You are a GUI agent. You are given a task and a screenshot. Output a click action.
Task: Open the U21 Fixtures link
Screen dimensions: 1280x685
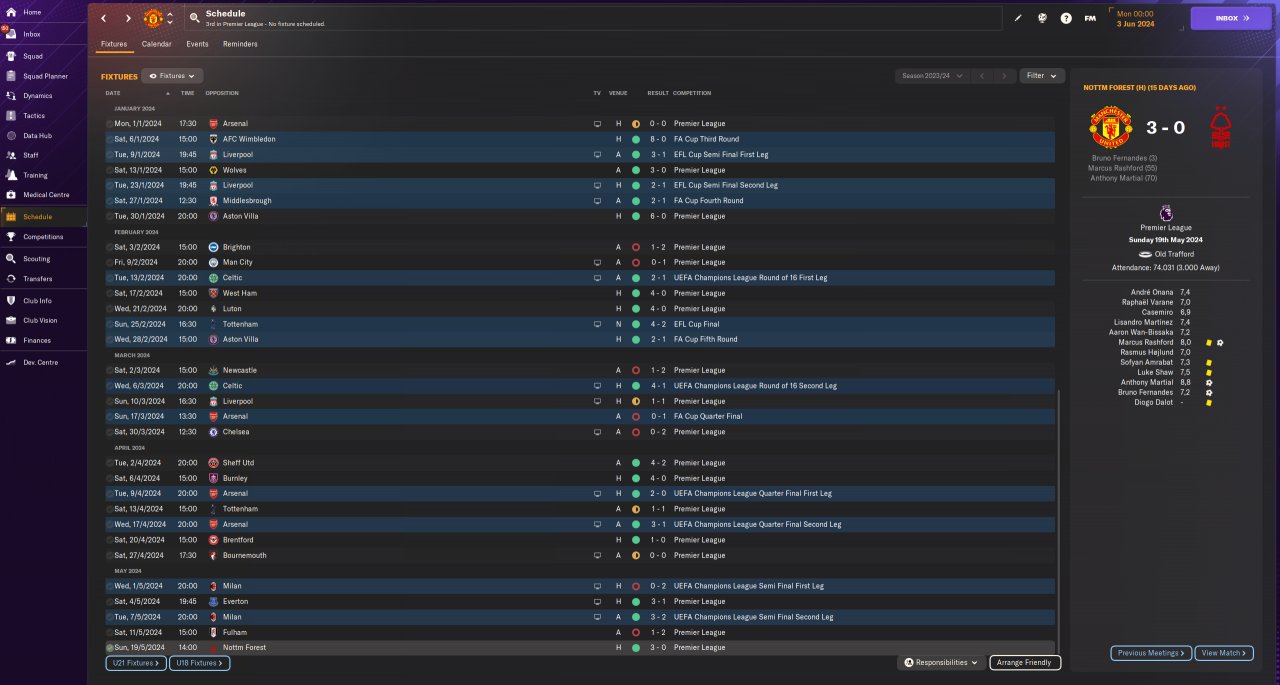135,663
